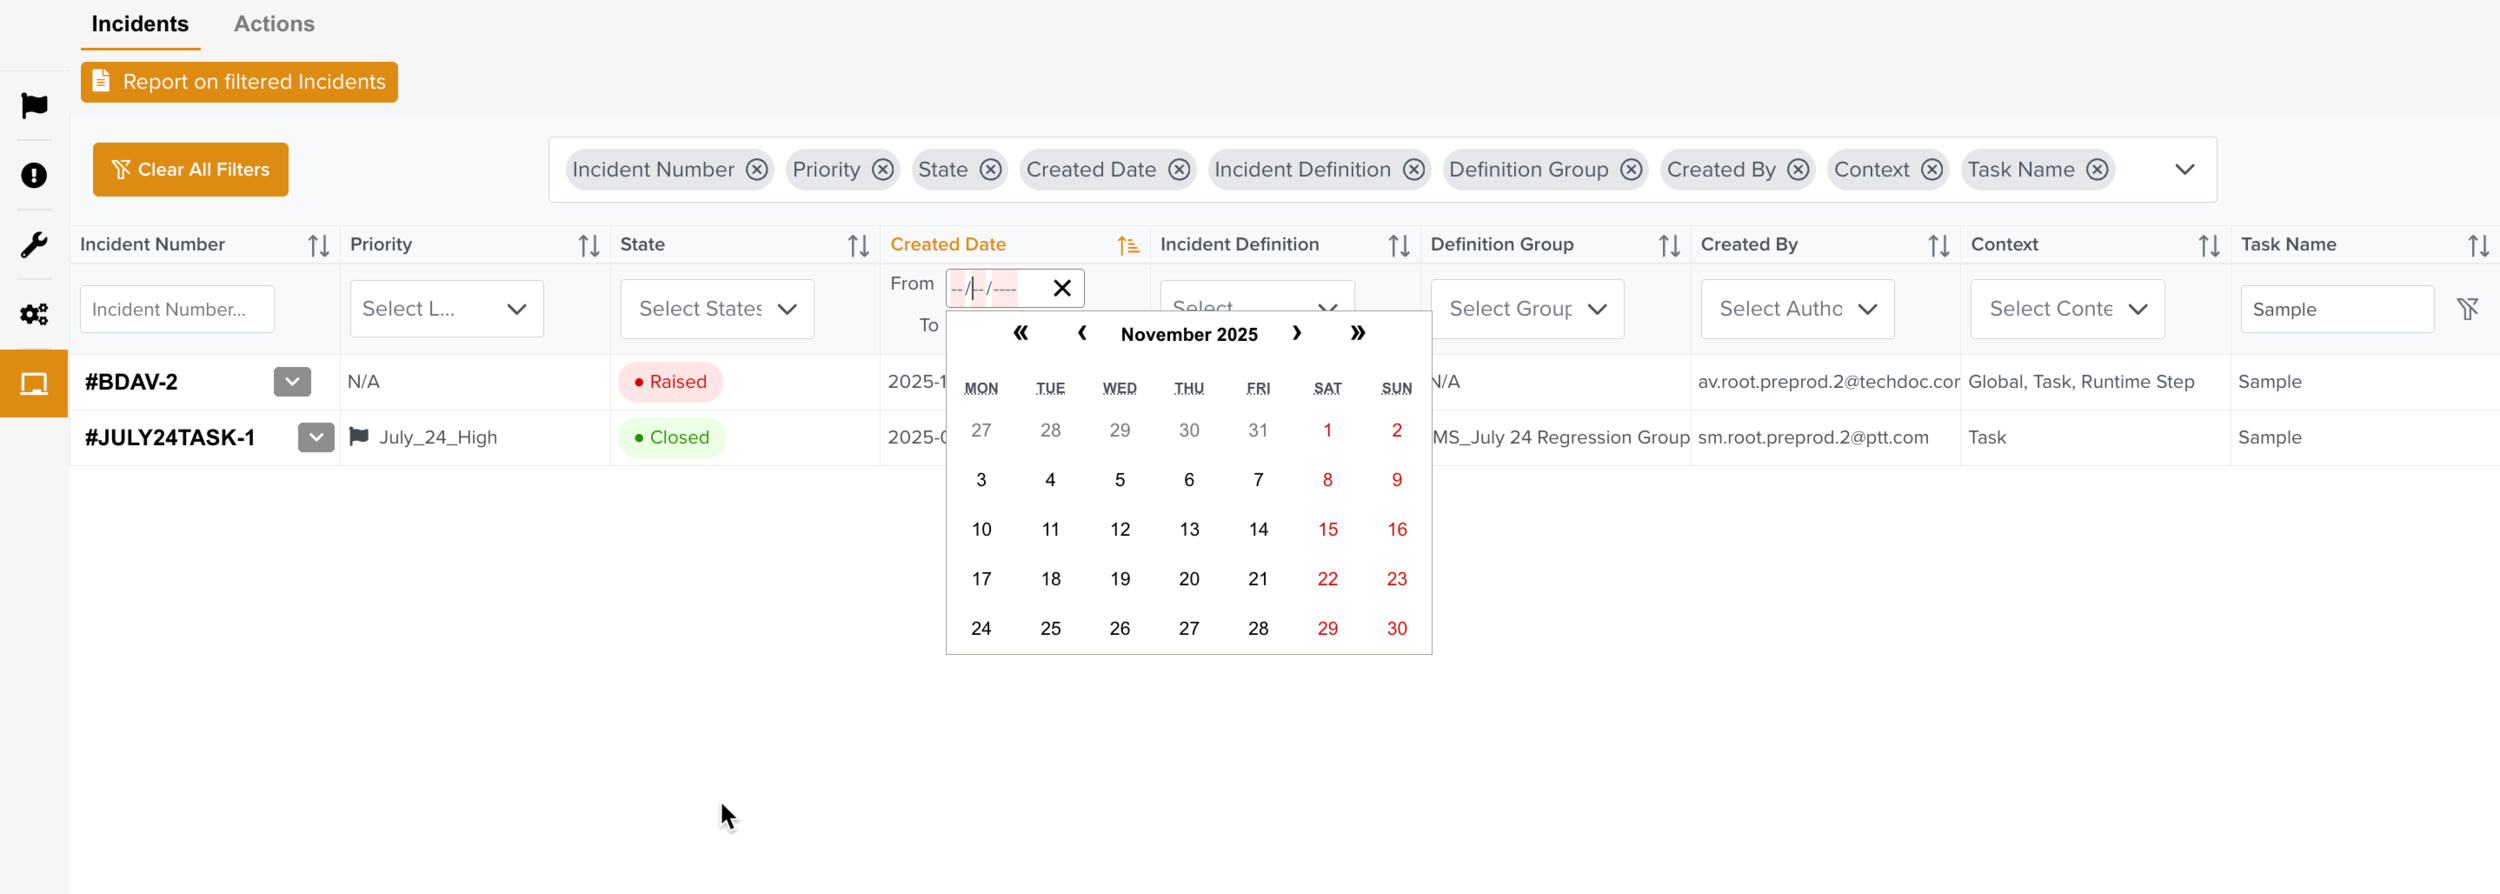Click the flag icon in left sidebar
Screen dimensions: 2500x894
coord(34,105)
